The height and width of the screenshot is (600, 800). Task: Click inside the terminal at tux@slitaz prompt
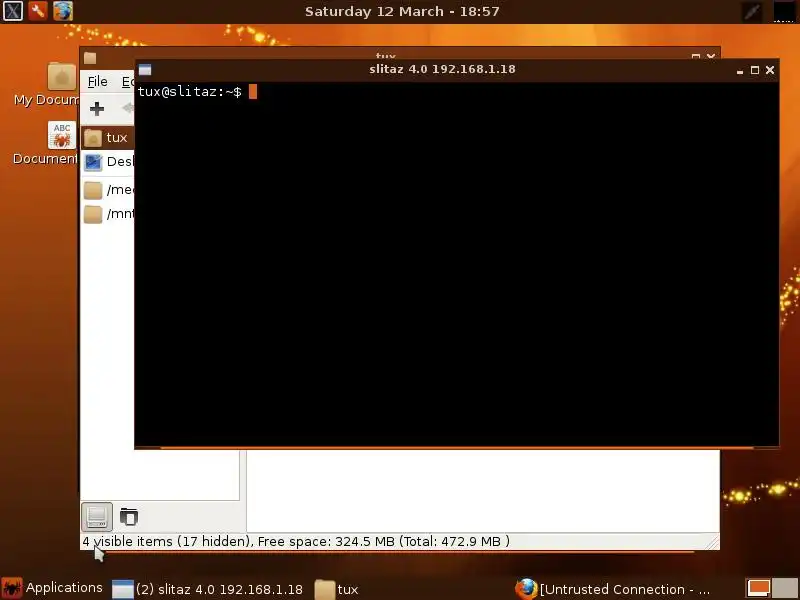coord(190,92)
